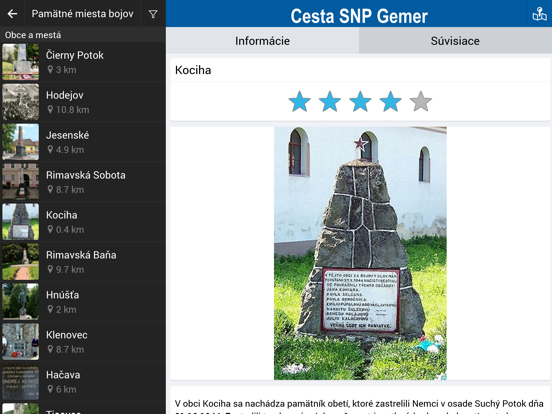The width and height of the screenshot is (552, 414).
Task: Open the Hačava thumbnail image
Action: [x=21, y=382]
